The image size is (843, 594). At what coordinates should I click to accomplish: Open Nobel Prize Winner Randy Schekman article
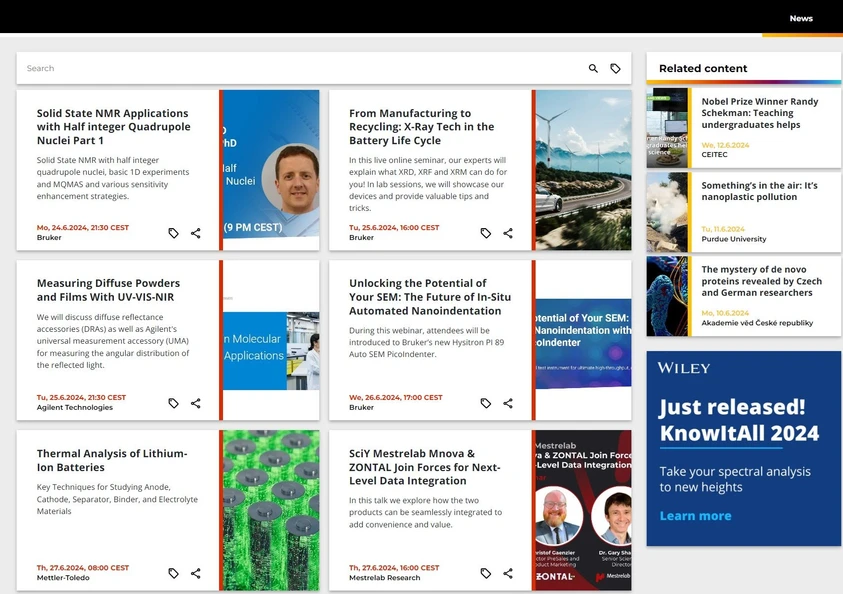click(x=760, y=113)
